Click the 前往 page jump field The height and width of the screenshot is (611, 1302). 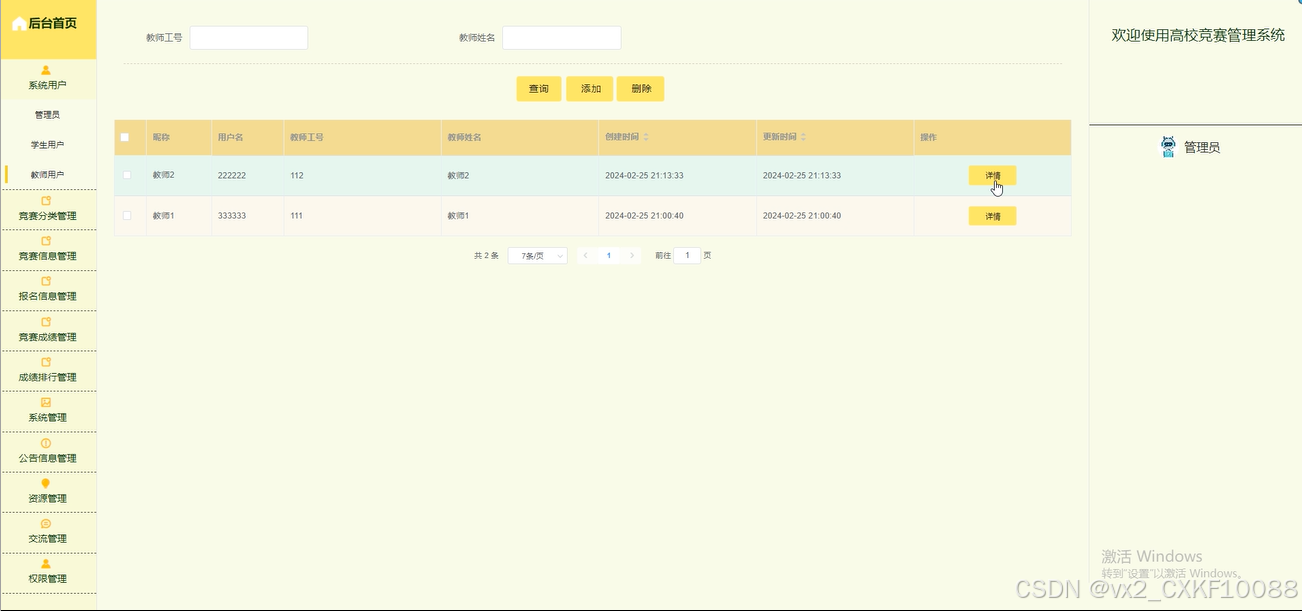[687, 256]
